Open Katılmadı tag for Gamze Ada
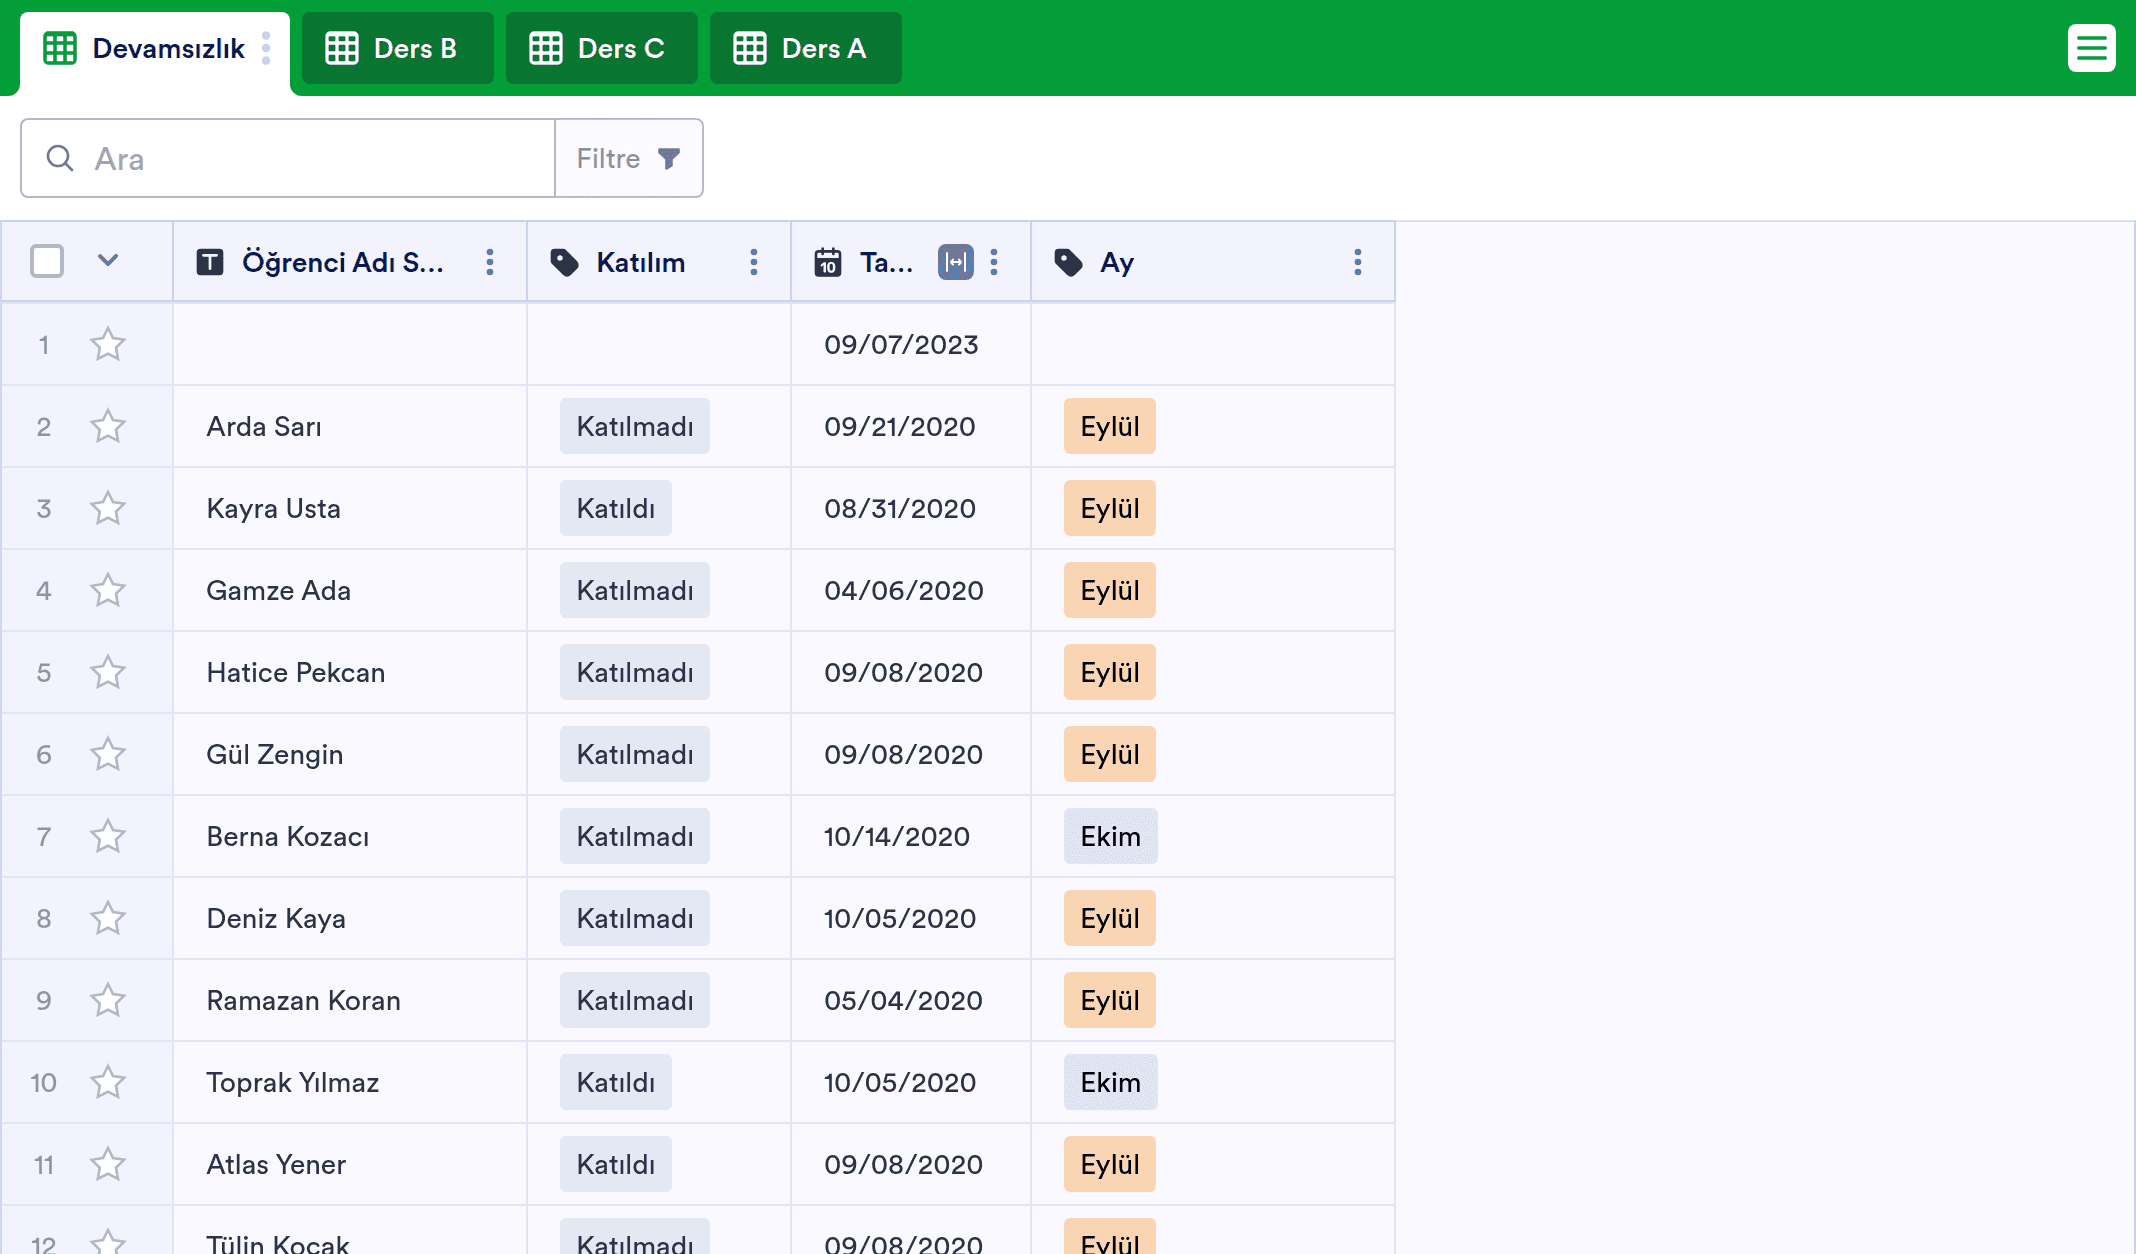Viewport: 2136px width, 1254px height. [635, 590]
